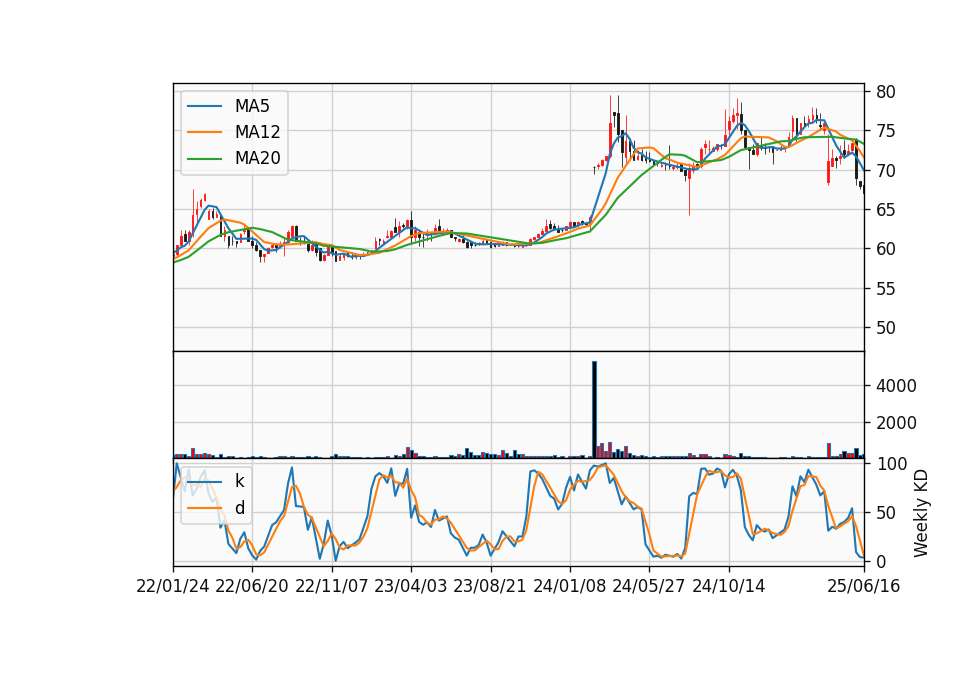
Task: Click the price axis label 70
Action: [885, 170]
